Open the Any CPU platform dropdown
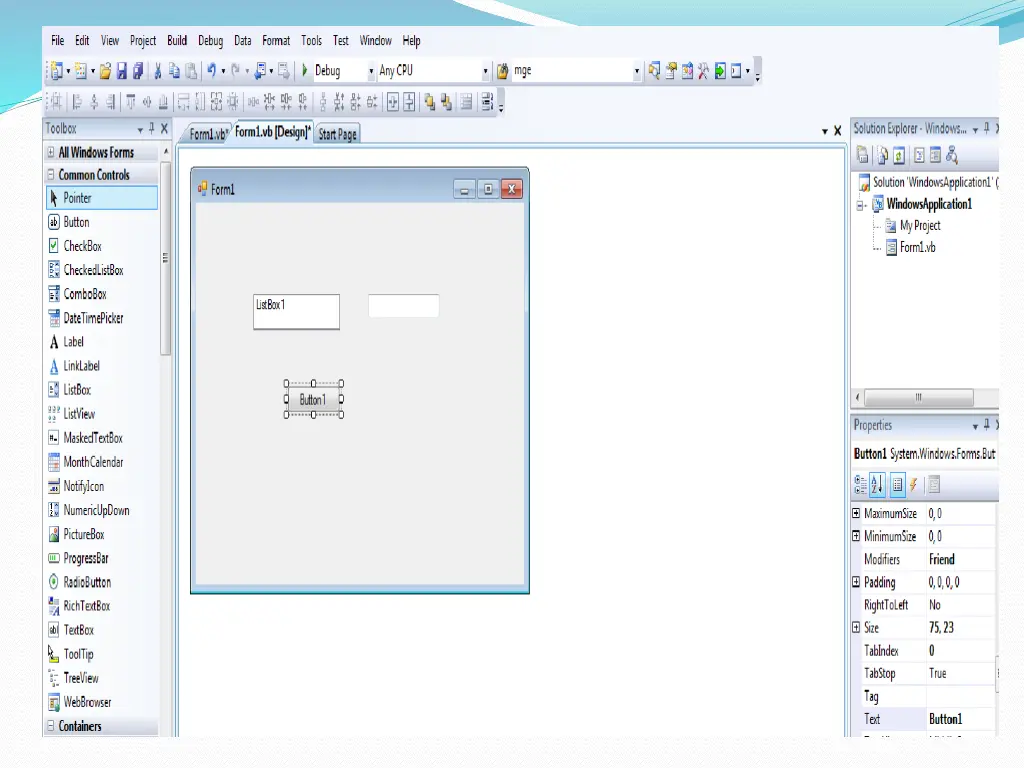The width and height of the screenshot is (1024, 768). (x=485, y=71)
